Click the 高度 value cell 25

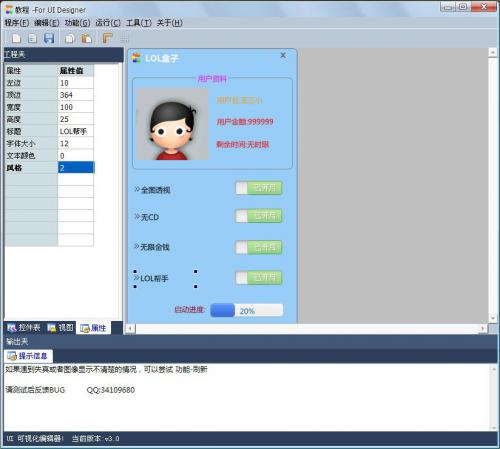(x=76, y=119)
